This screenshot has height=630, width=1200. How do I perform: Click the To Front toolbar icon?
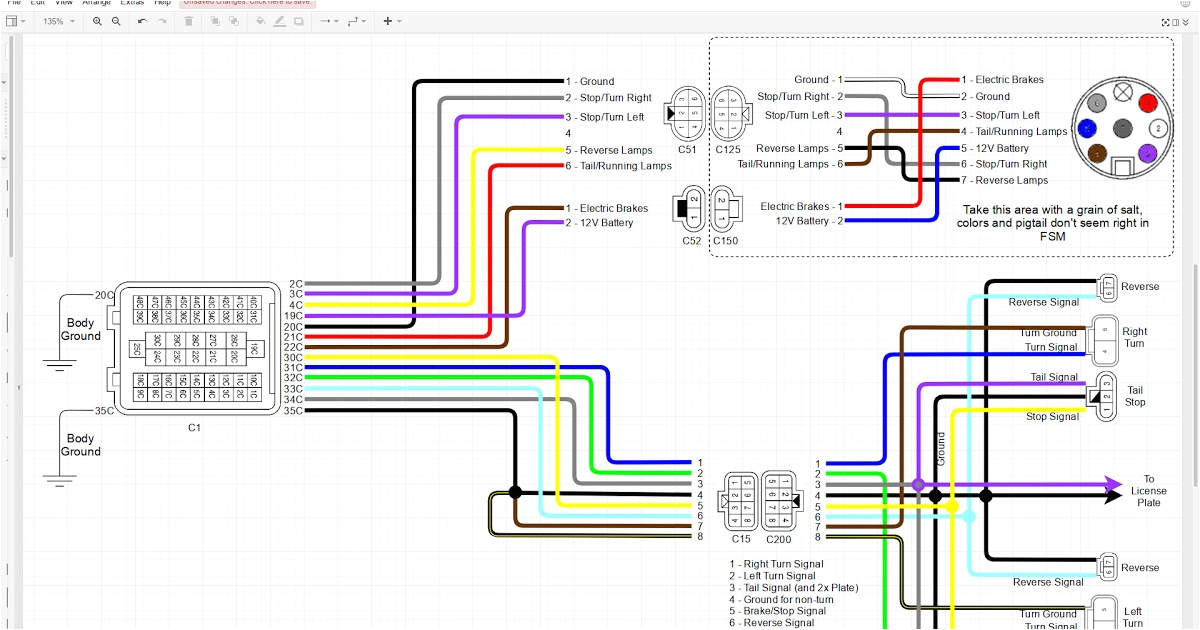pyautogui.click(x=215, y=20)
